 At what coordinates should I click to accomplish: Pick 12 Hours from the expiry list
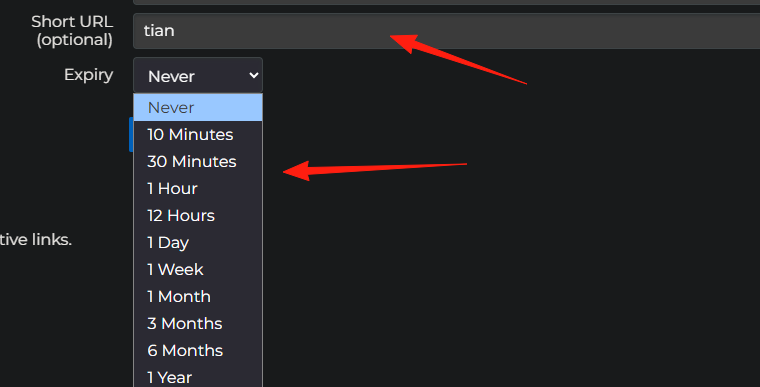pyautogui.click(x=198, y=215)
